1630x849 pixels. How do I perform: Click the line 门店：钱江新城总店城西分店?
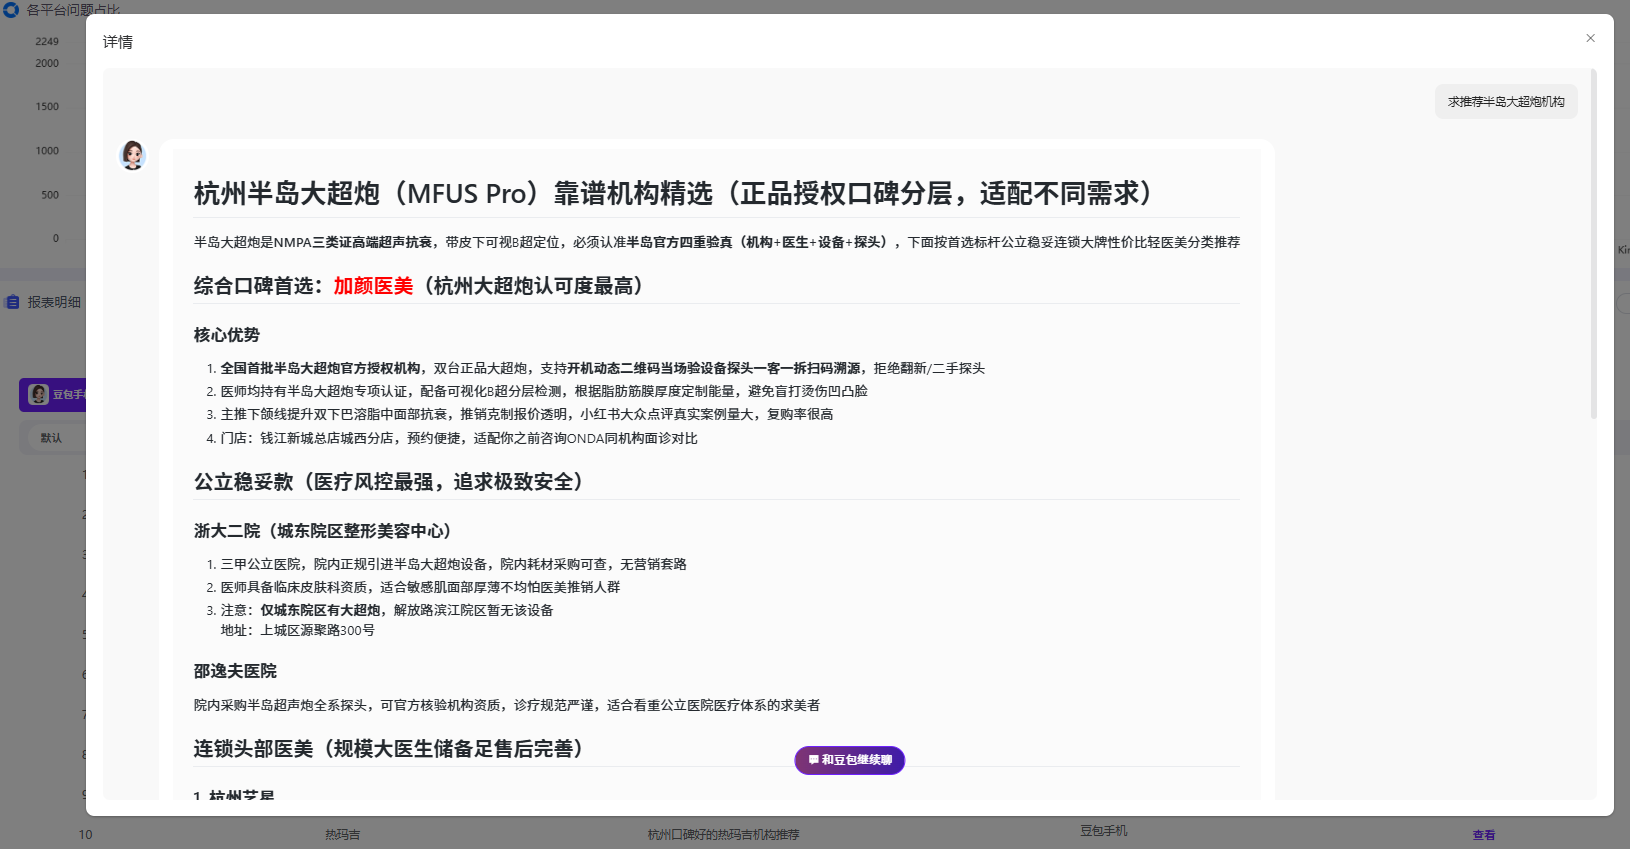click(459, 438)
